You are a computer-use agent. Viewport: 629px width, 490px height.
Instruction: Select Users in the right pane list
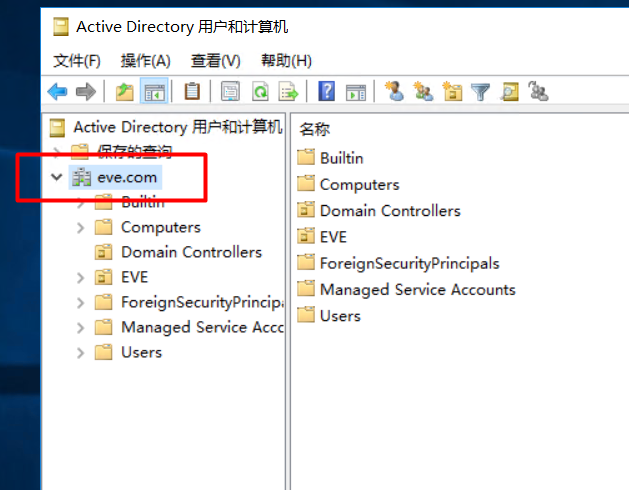coord(340,316)
